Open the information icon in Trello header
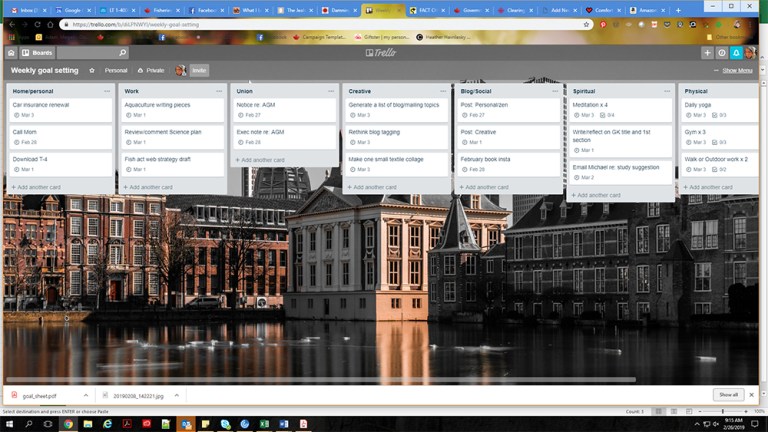 point(722,53)
